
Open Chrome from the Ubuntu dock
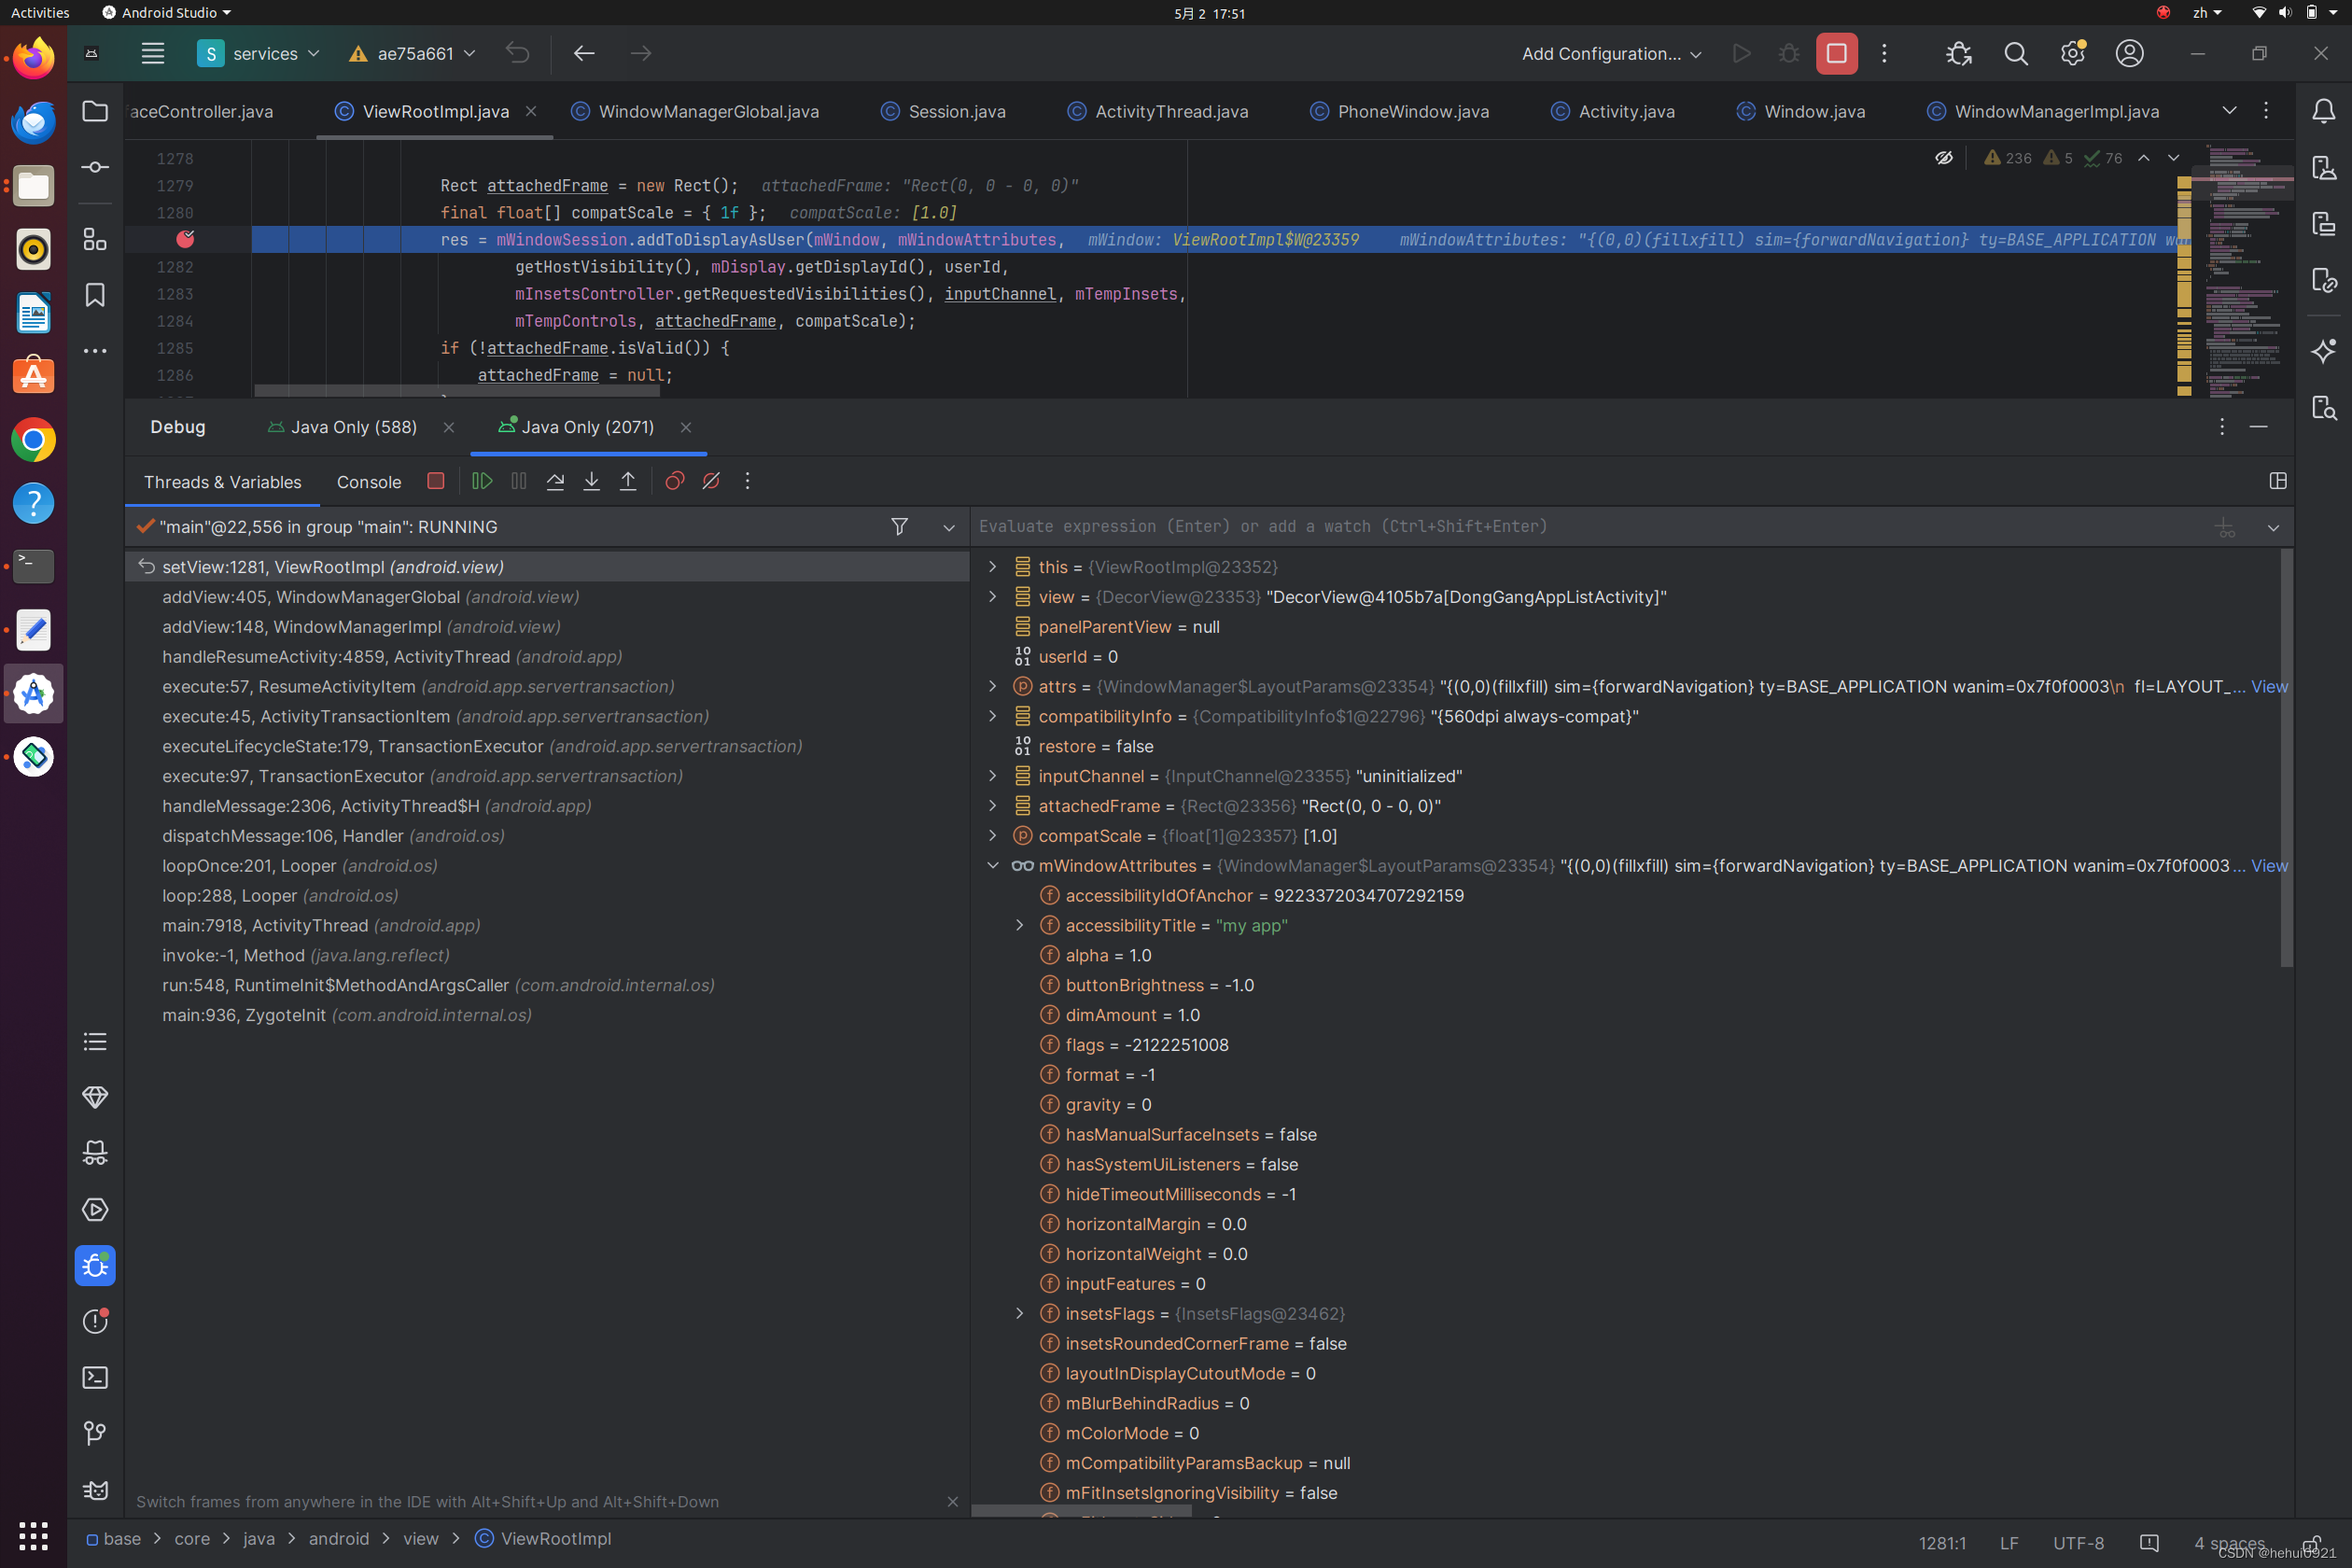33,440
